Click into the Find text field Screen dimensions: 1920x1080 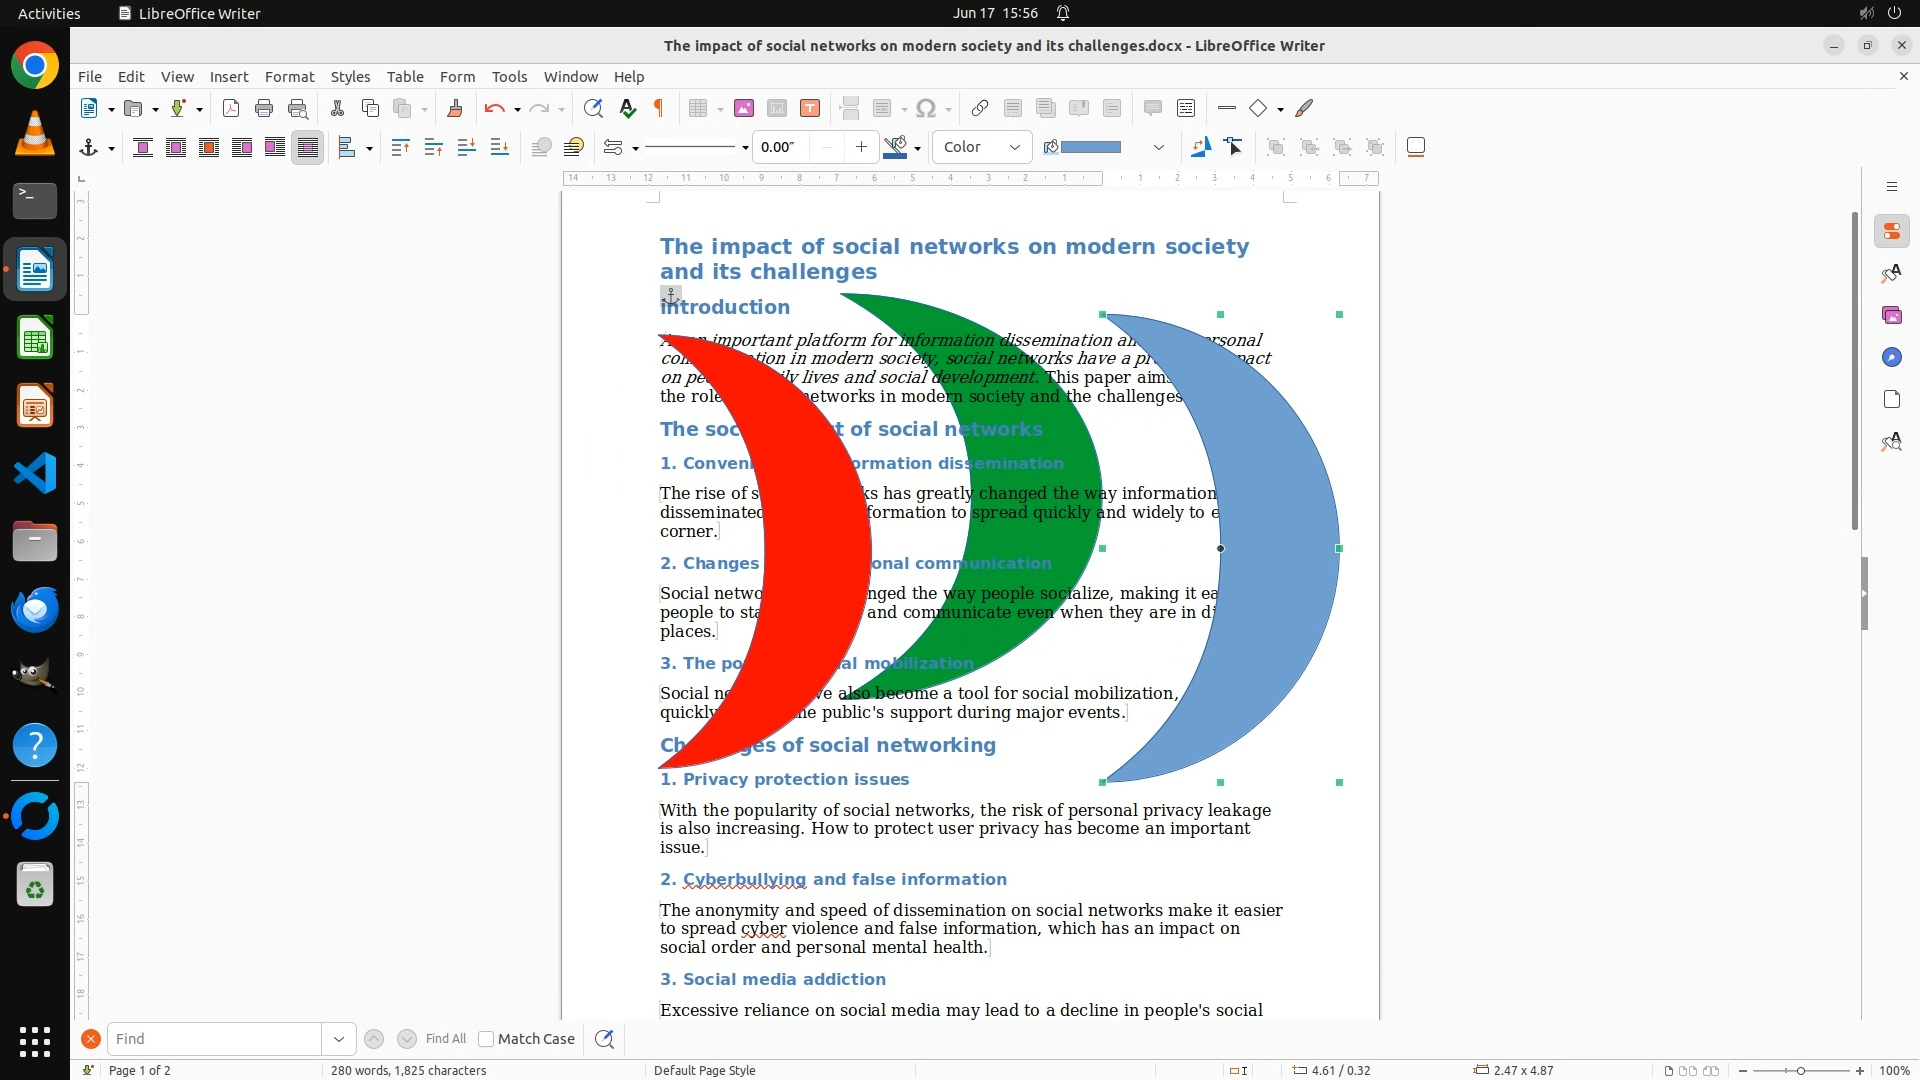(214, 1039)
